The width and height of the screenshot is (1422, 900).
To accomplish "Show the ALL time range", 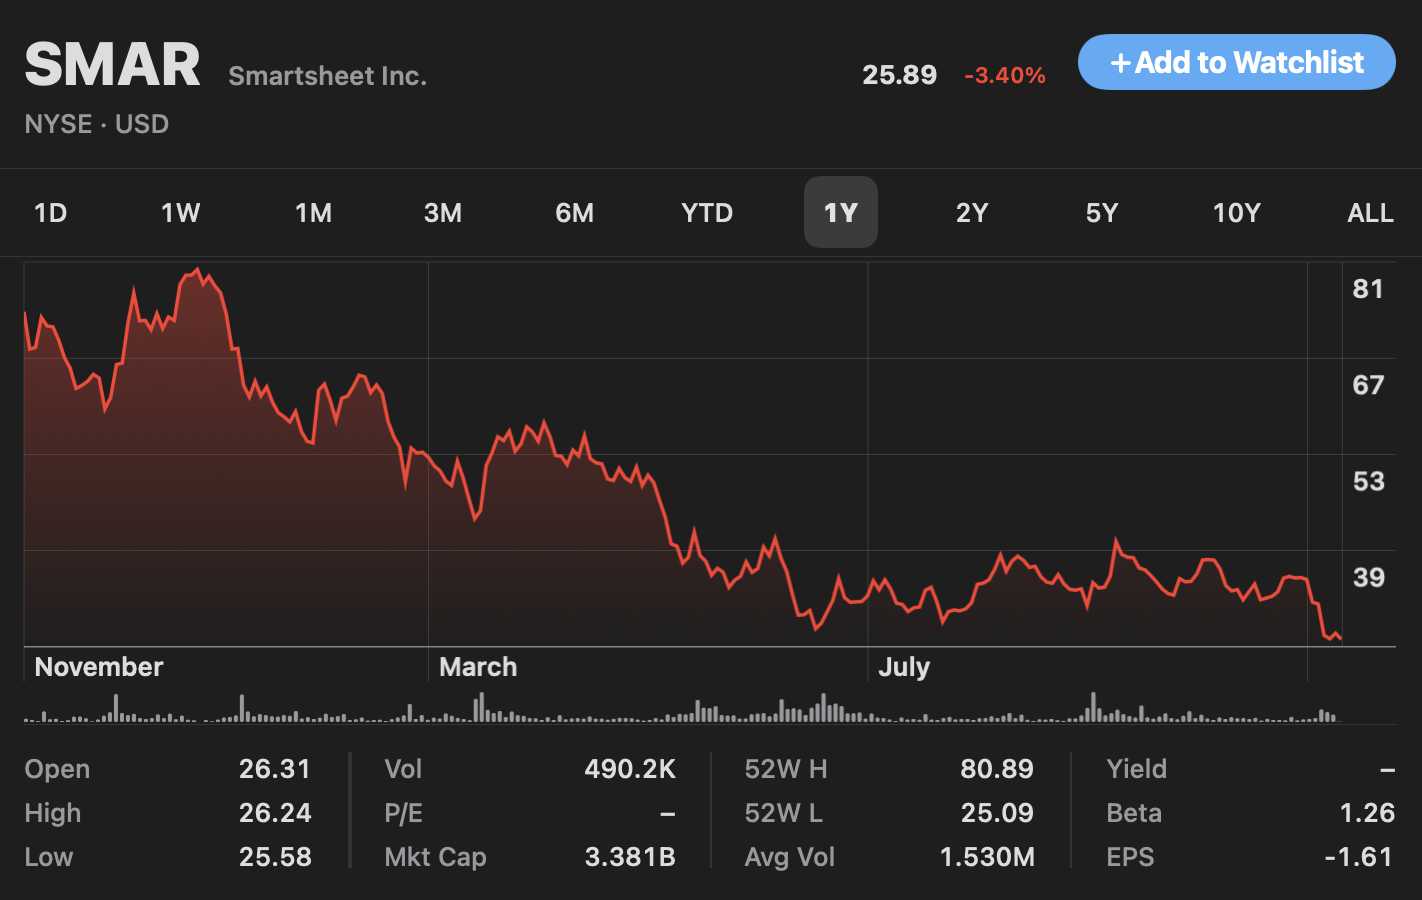I will [x=1370, y=213].
